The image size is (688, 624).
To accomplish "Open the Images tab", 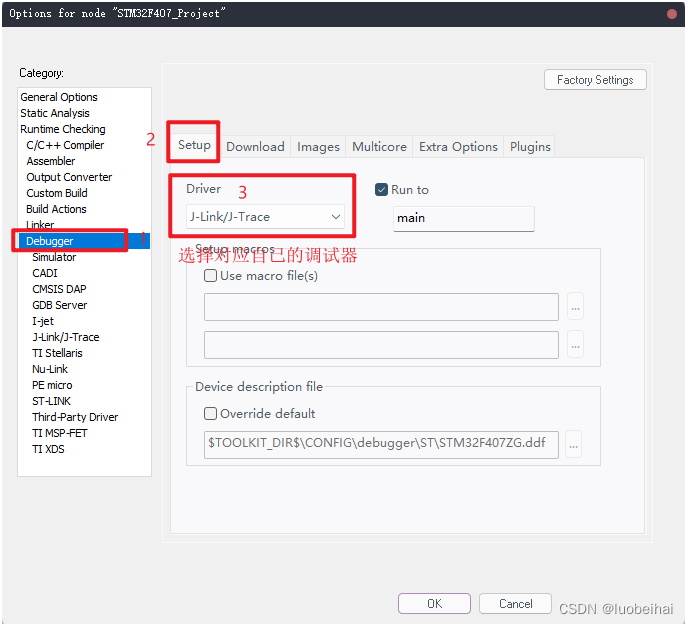I will (x=318, y=146).
